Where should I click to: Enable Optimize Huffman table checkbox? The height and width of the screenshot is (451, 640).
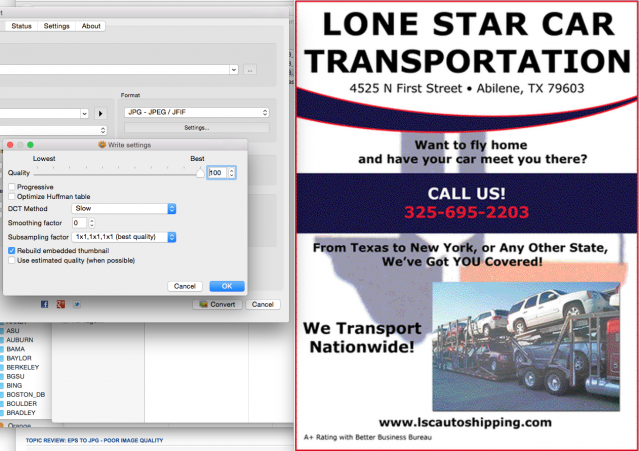(x=11, y=196)
